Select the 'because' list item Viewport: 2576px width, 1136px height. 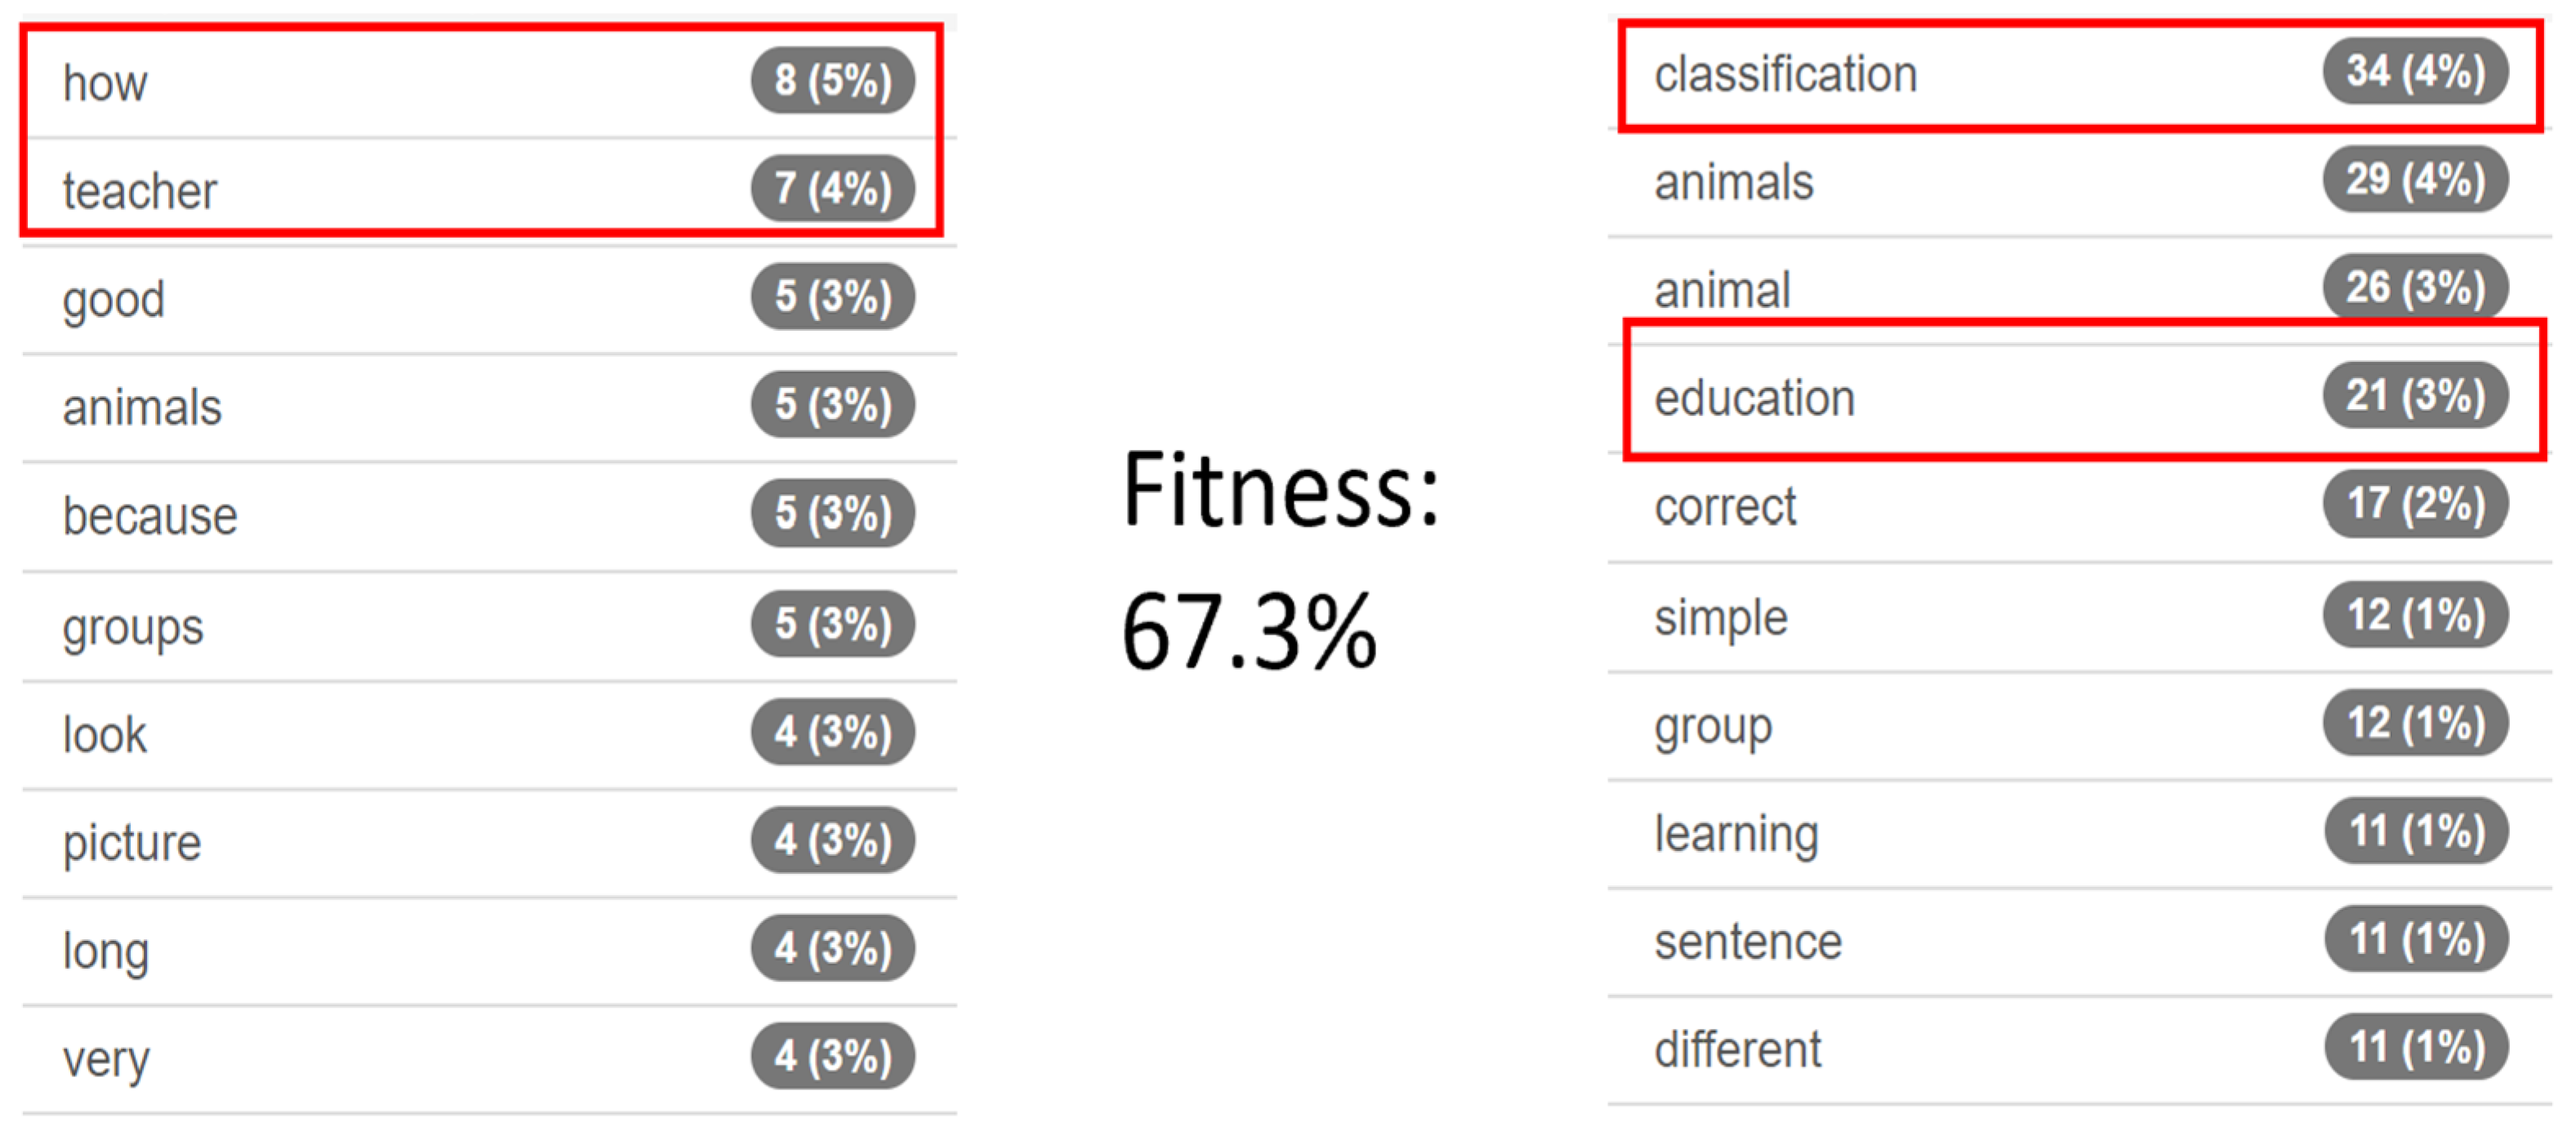pos(150,516)
